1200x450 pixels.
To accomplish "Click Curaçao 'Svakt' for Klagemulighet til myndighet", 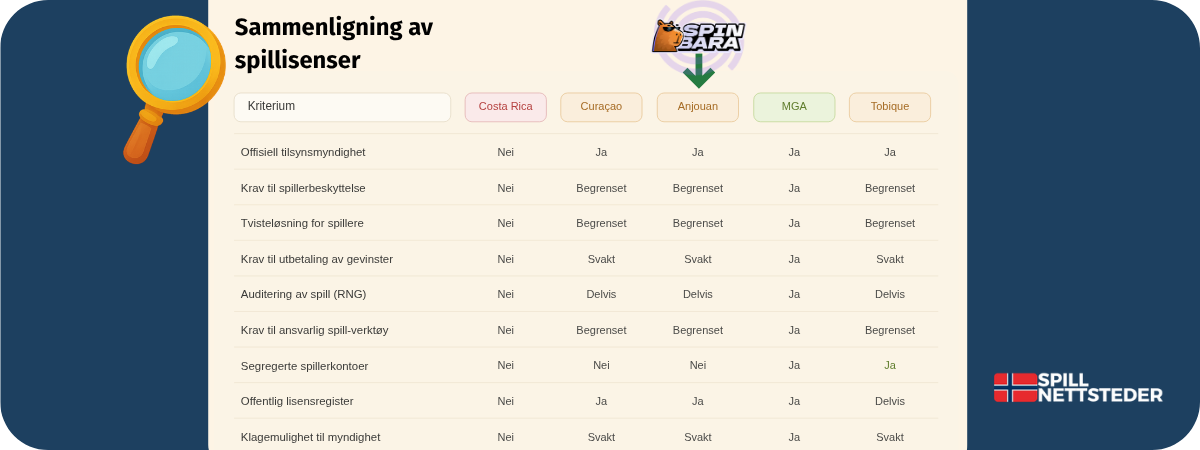I will point(601,437).
